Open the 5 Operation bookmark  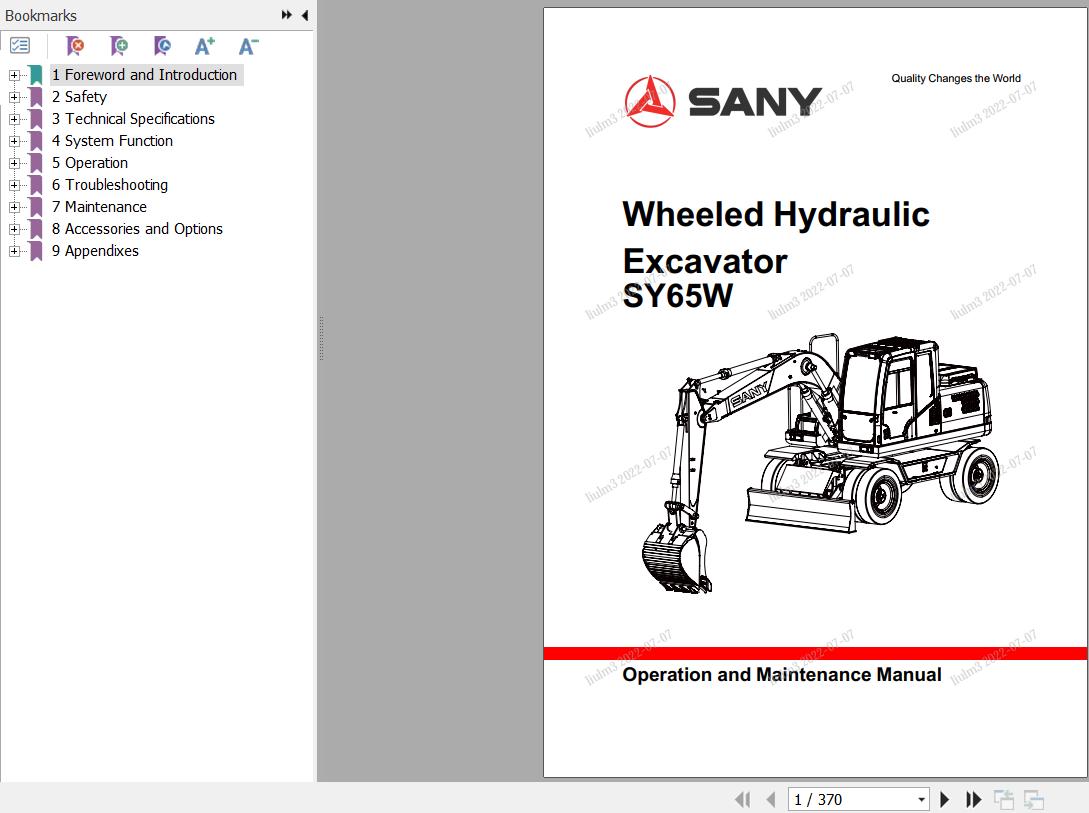click(90, 162)
